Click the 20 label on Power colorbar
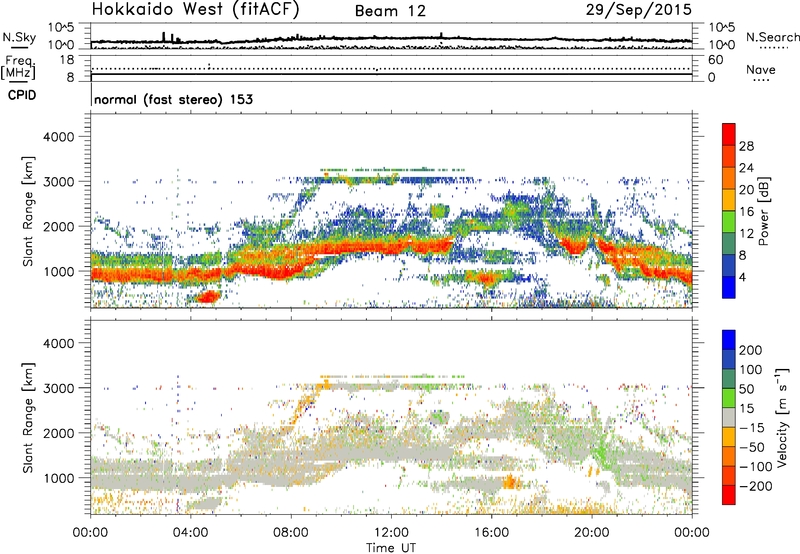 [x=746, y=190]
